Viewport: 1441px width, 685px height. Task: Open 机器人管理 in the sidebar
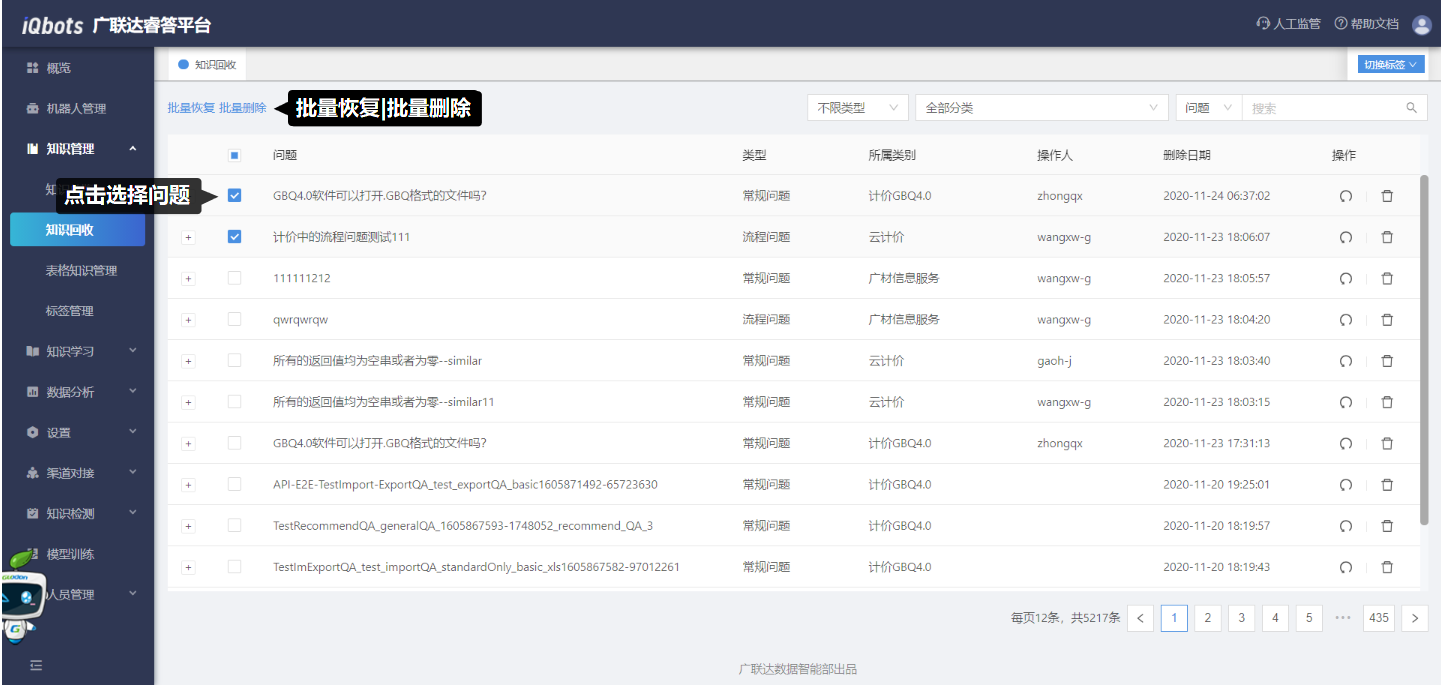click(76, 108)
